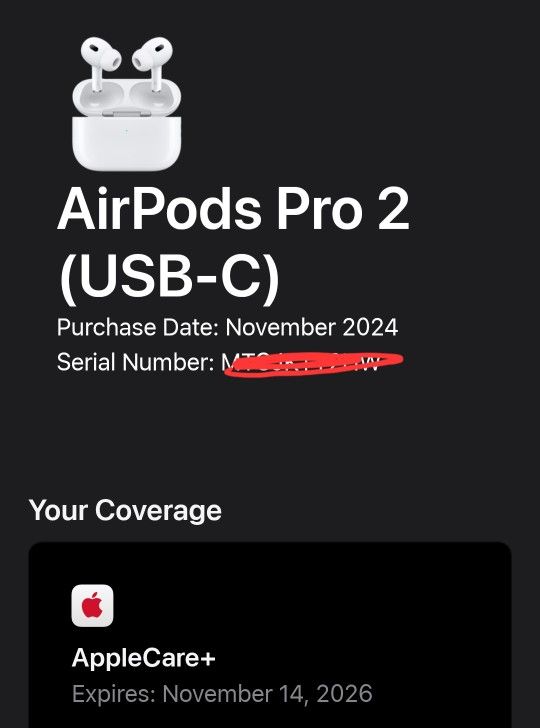This screenshot has height=728, width=540.
Task: Tap the Expires label in coverage card
Action: pos(114,694)
